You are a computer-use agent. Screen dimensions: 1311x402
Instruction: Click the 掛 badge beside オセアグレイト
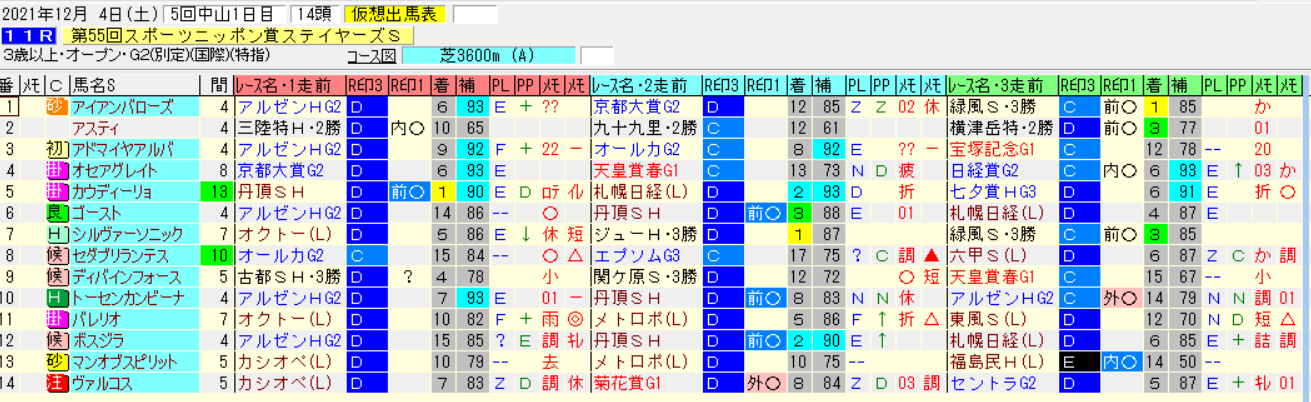pos(56,169)
